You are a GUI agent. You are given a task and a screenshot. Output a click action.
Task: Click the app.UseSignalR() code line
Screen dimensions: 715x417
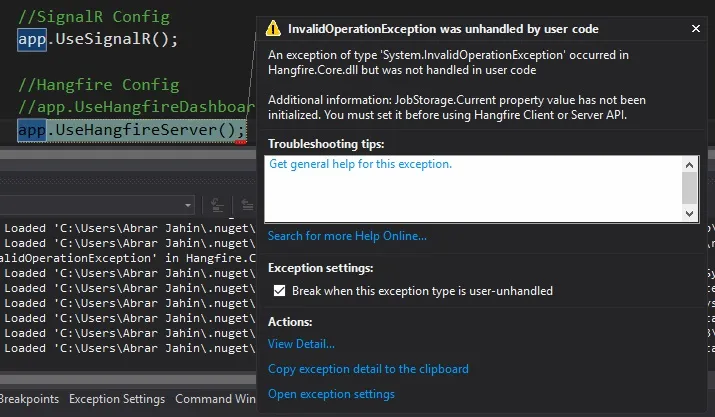click(x=98, y=39)
